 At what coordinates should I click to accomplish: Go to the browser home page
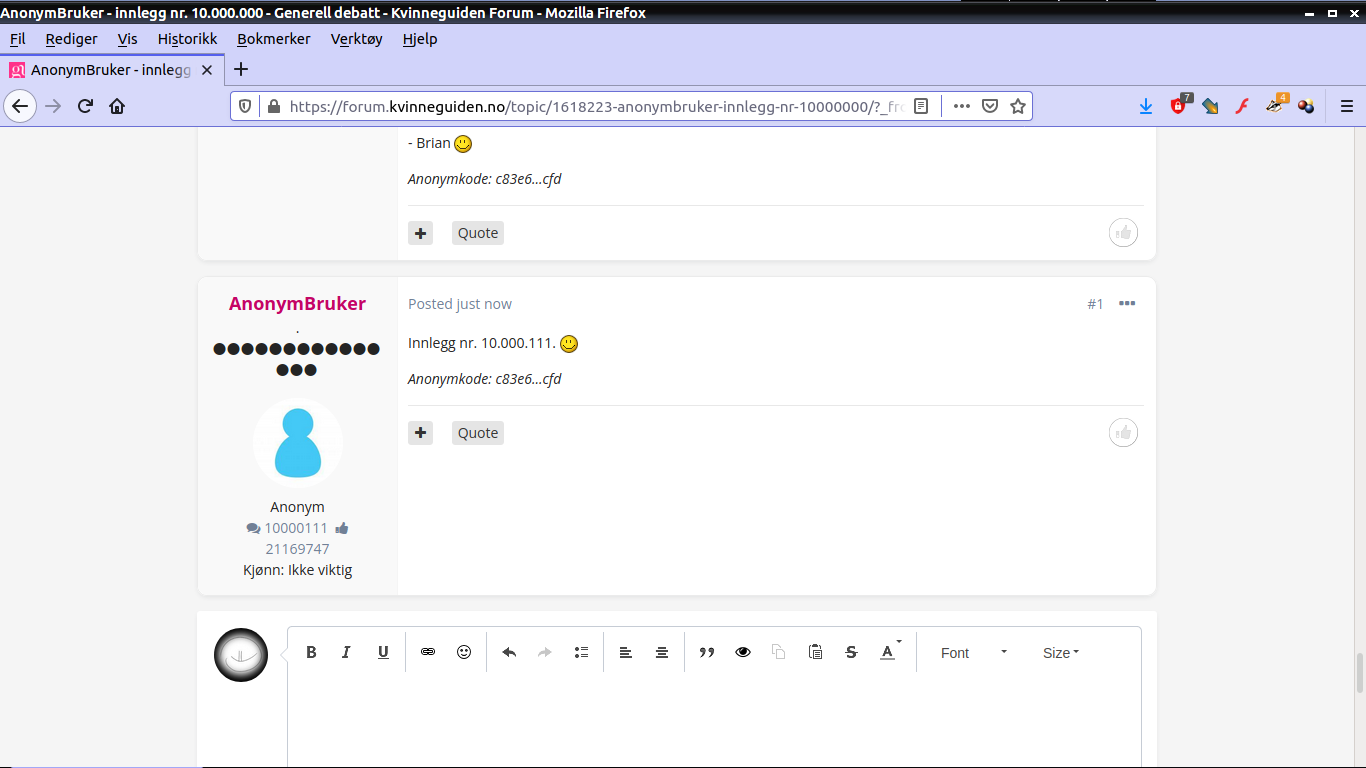tap(117, 106)
